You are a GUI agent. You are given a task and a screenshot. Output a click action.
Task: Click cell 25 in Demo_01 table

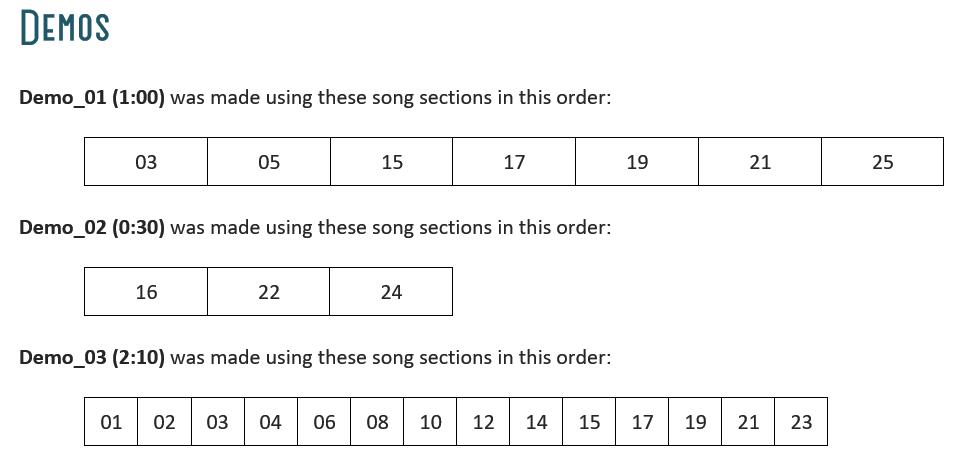pos(883,162)
